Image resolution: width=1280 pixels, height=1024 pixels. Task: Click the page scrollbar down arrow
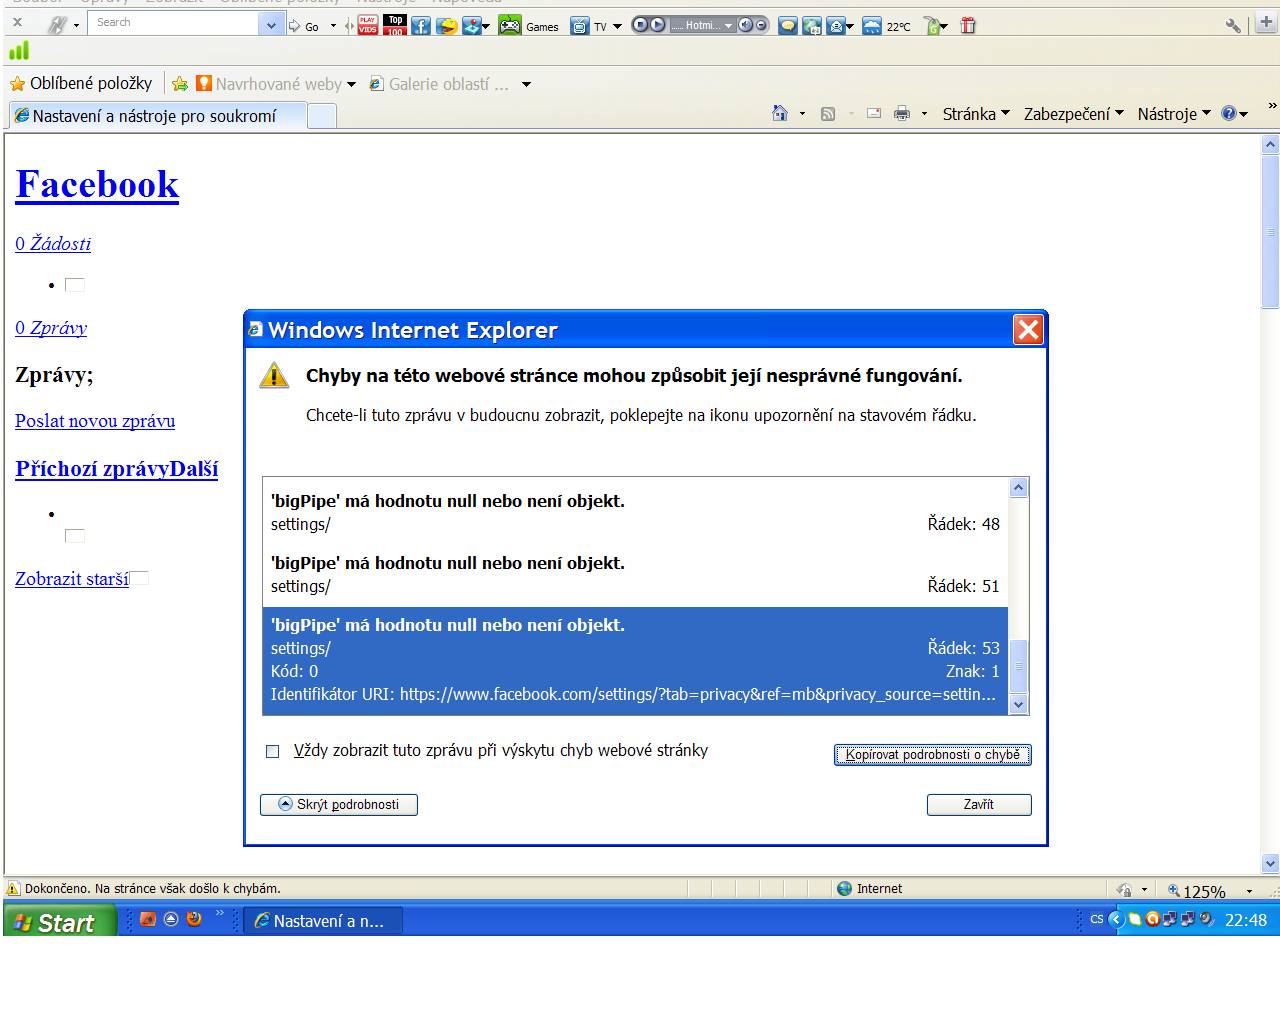pyautogui.click(x=1271, y=864)
